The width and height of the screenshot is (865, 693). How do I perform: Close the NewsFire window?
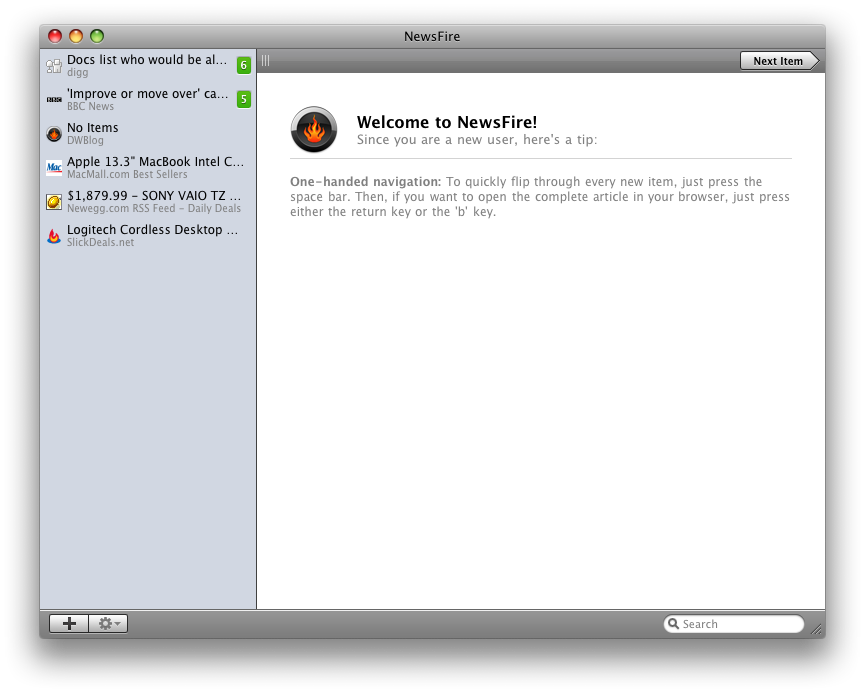[55, 37]
